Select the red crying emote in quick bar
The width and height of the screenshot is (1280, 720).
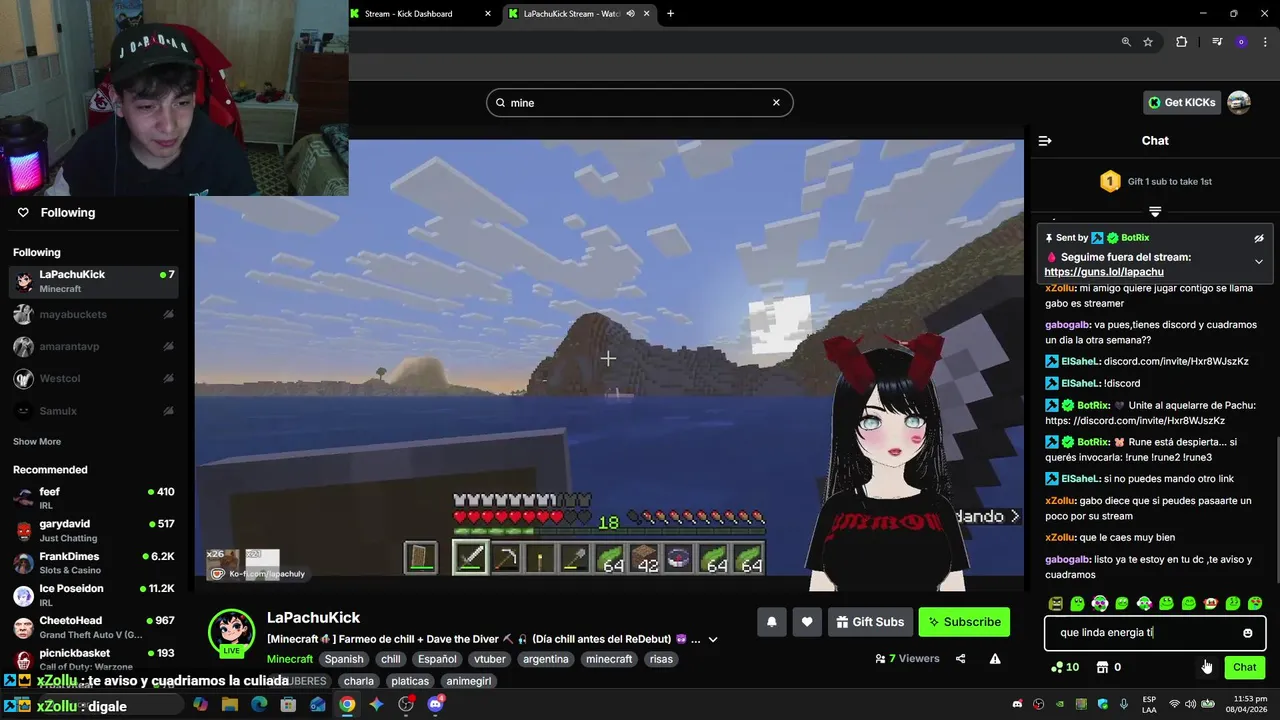click(x=1211, y=604)
